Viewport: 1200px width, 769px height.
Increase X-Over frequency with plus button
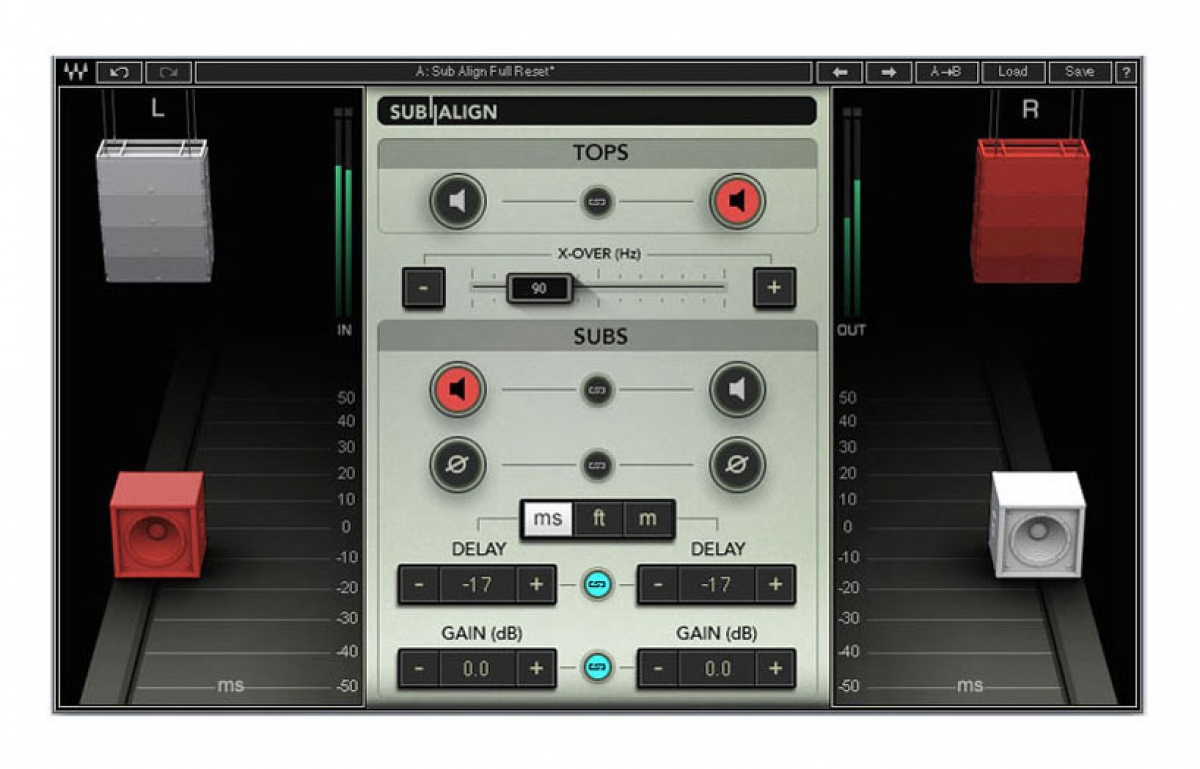coord(774,288)
